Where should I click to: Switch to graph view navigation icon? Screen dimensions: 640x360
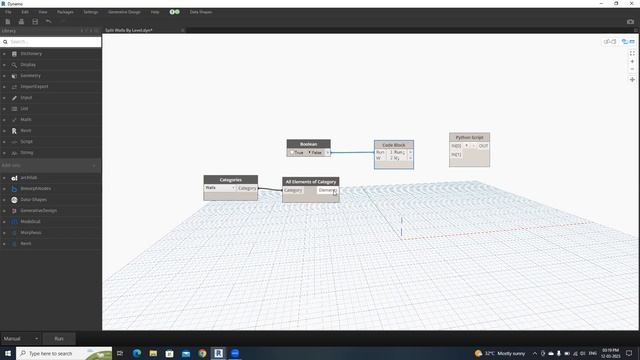609,42
